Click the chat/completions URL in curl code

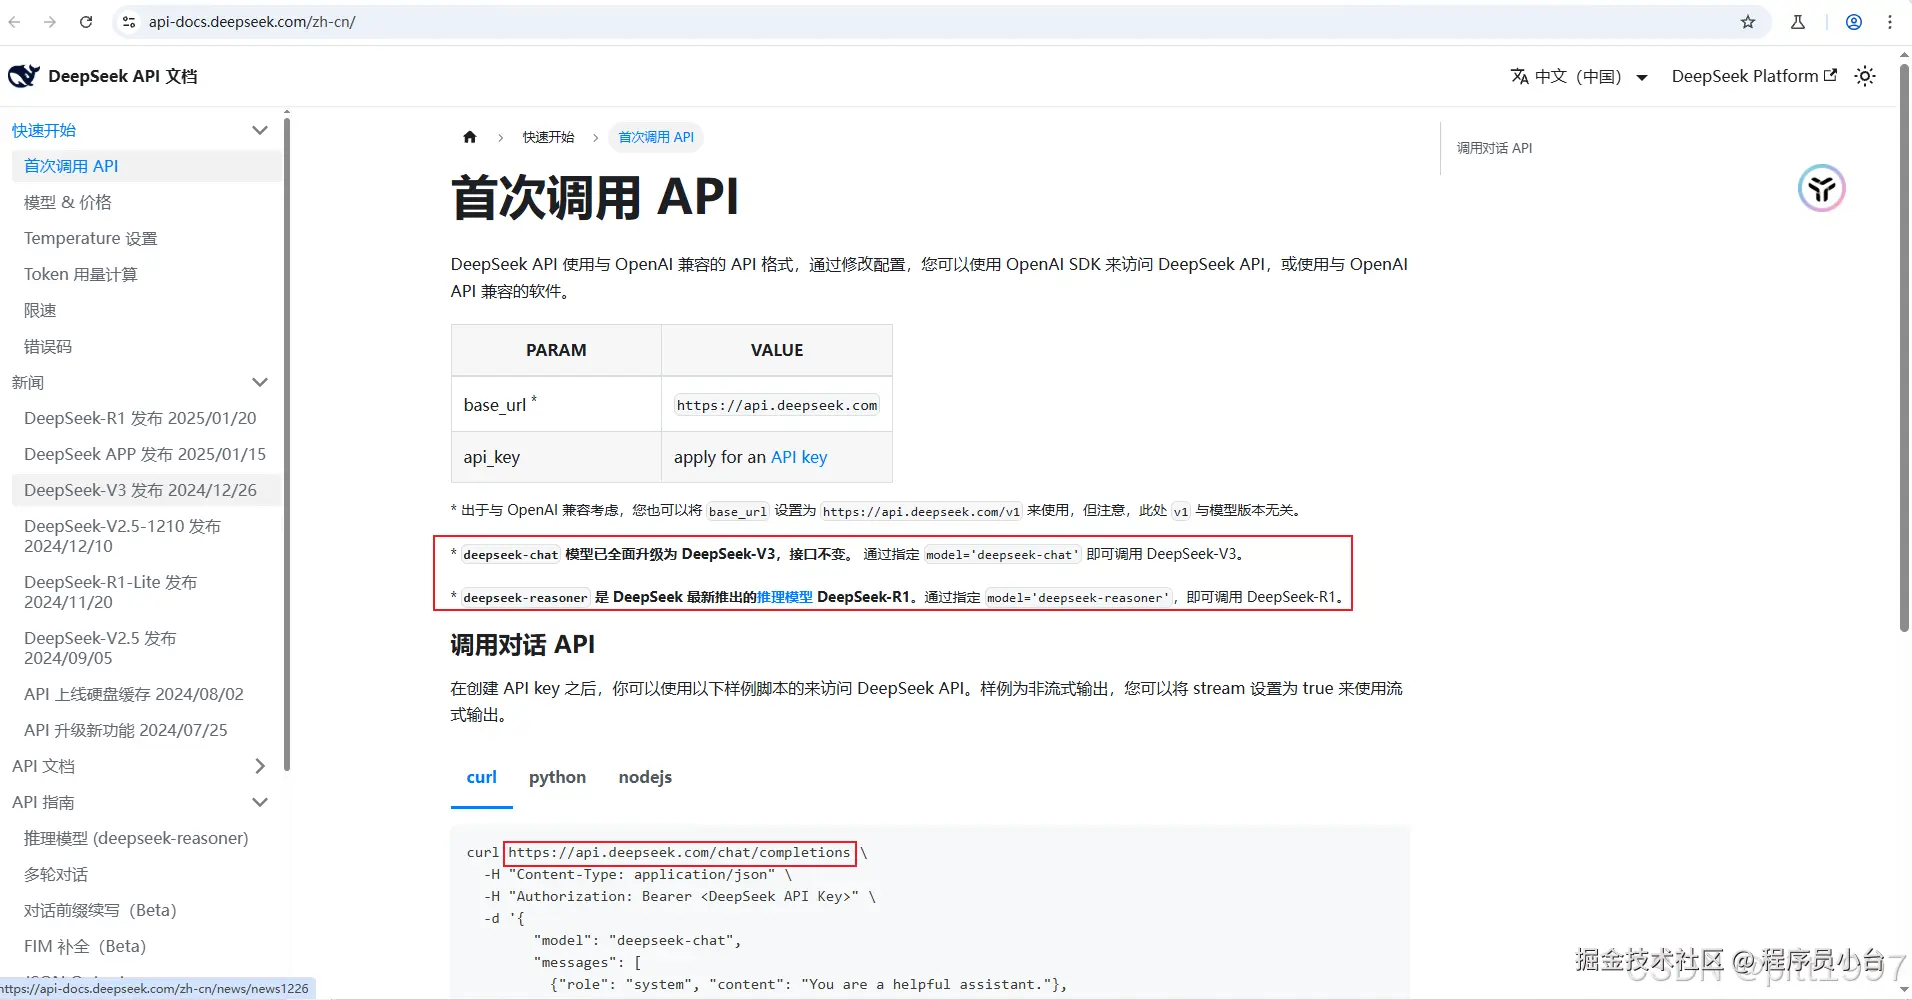click(679, 853)
